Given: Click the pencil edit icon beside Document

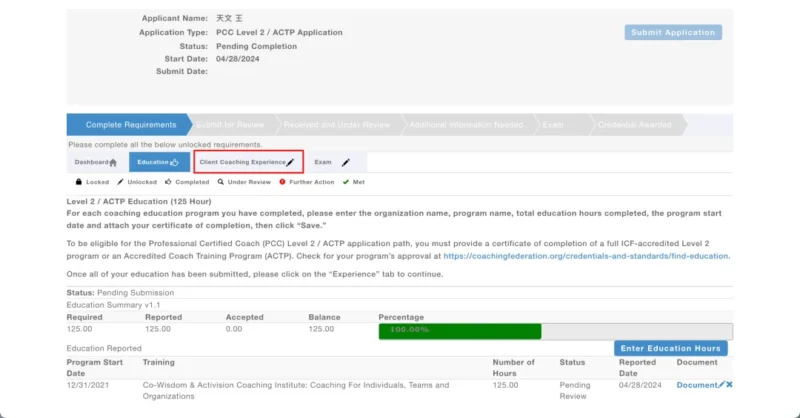Looking at the screenshot, I should [721, 385].
